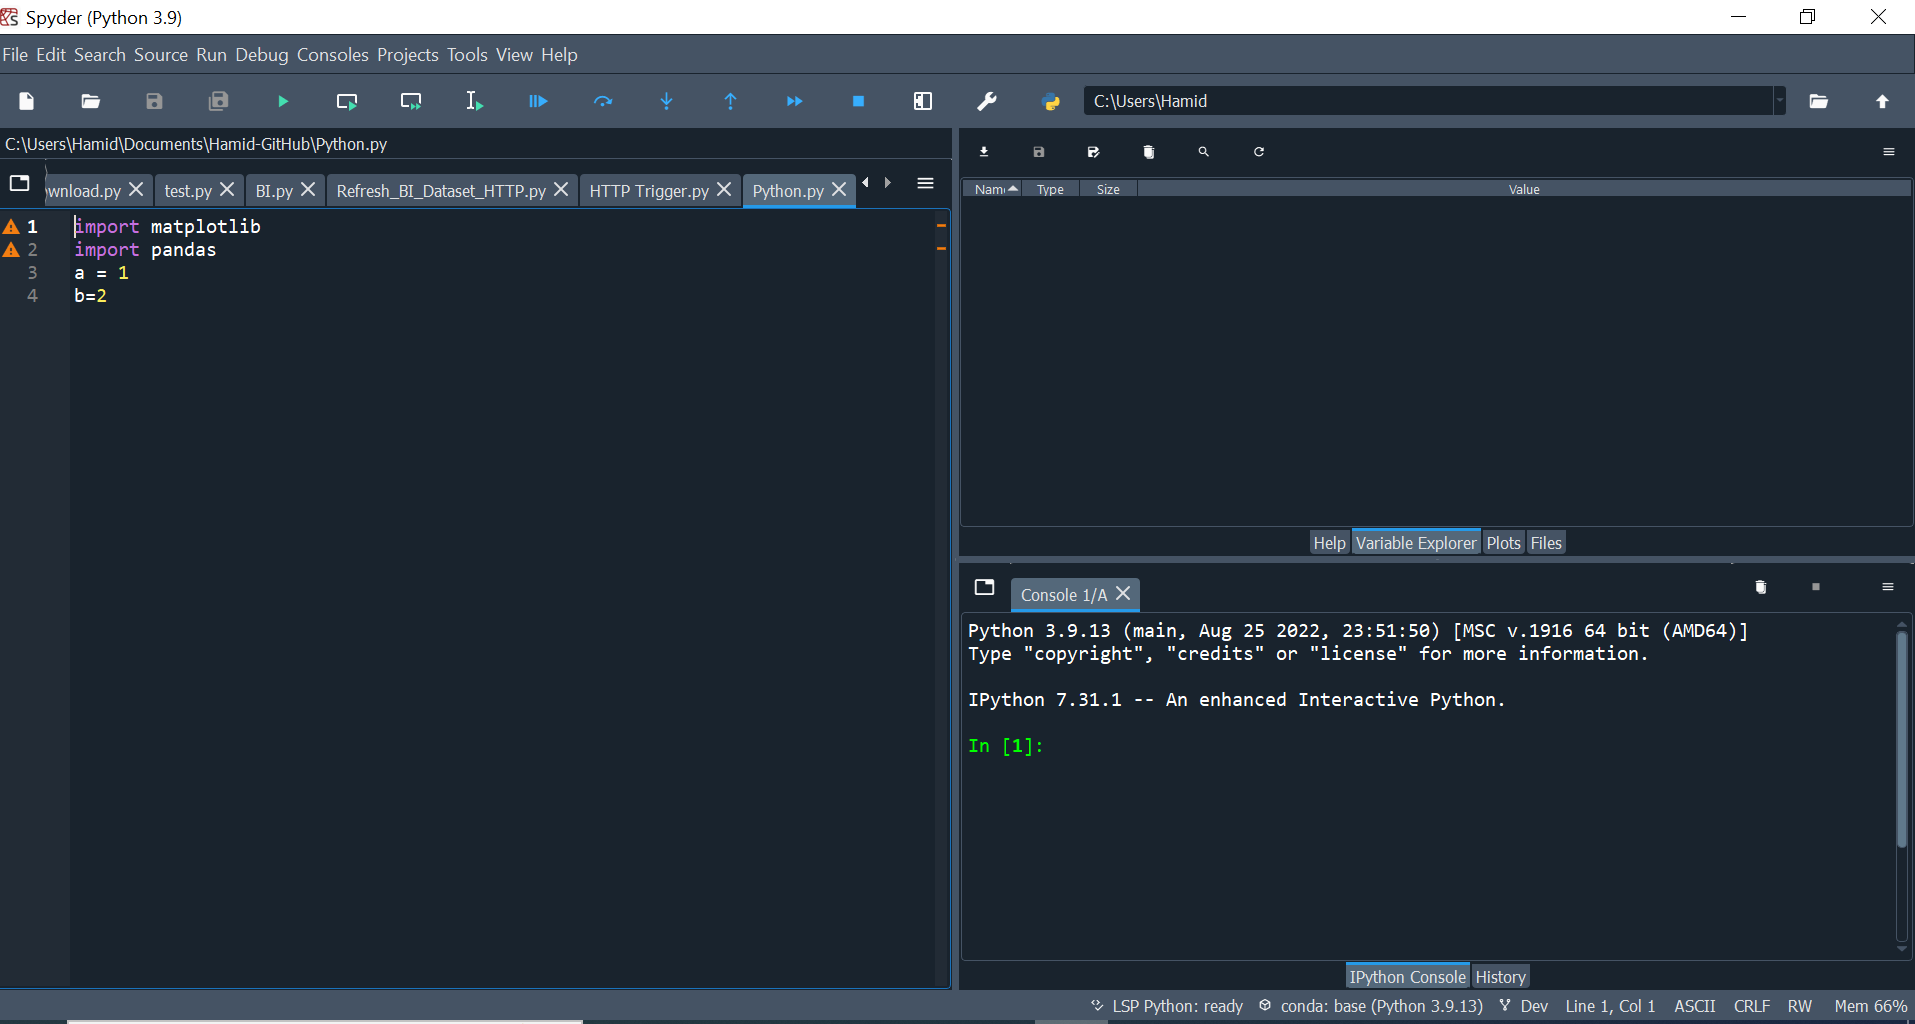
Task: Open the Projects menu
Action: click(x=408, y=55)
